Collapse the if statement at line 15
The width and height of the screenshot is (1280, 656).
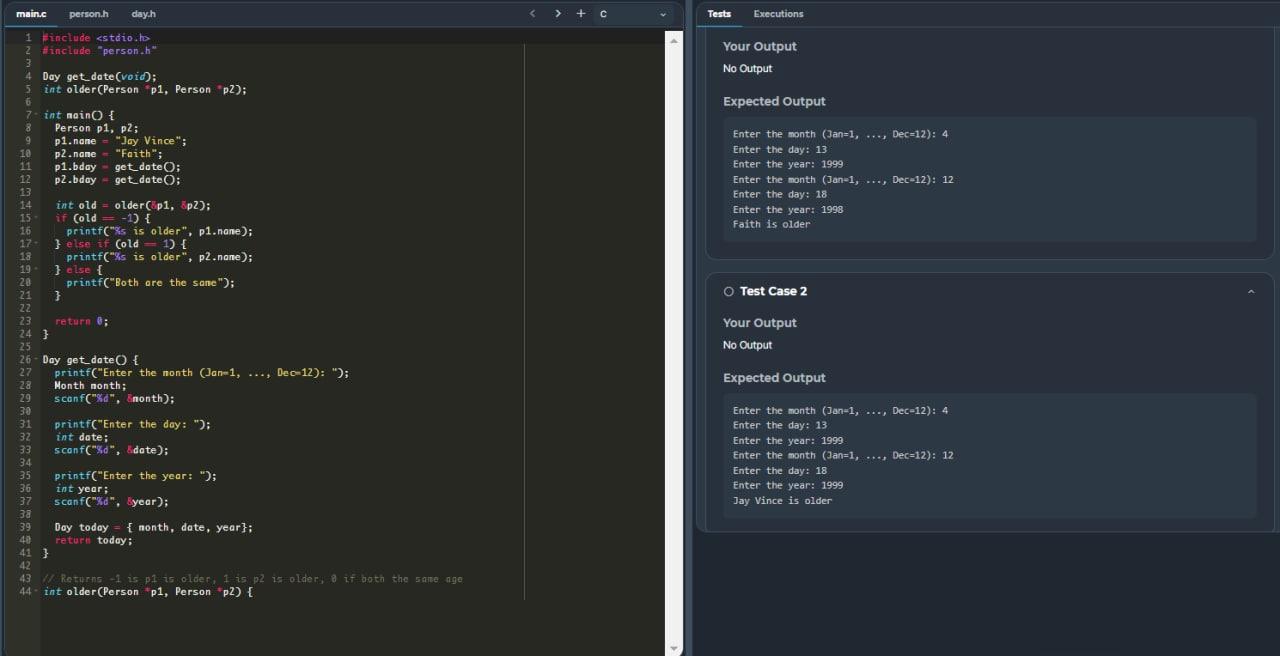37,217
